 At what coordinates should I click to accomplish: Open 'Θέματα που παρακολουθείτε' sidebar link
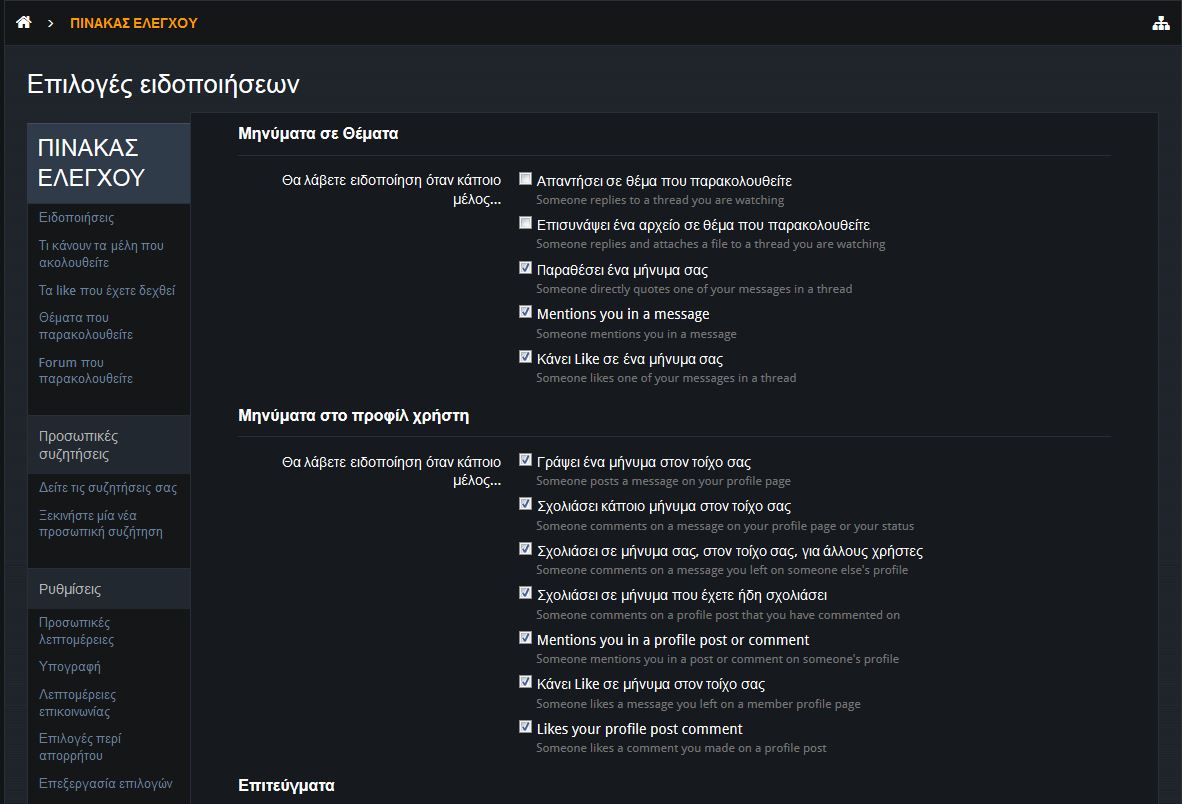85,326
